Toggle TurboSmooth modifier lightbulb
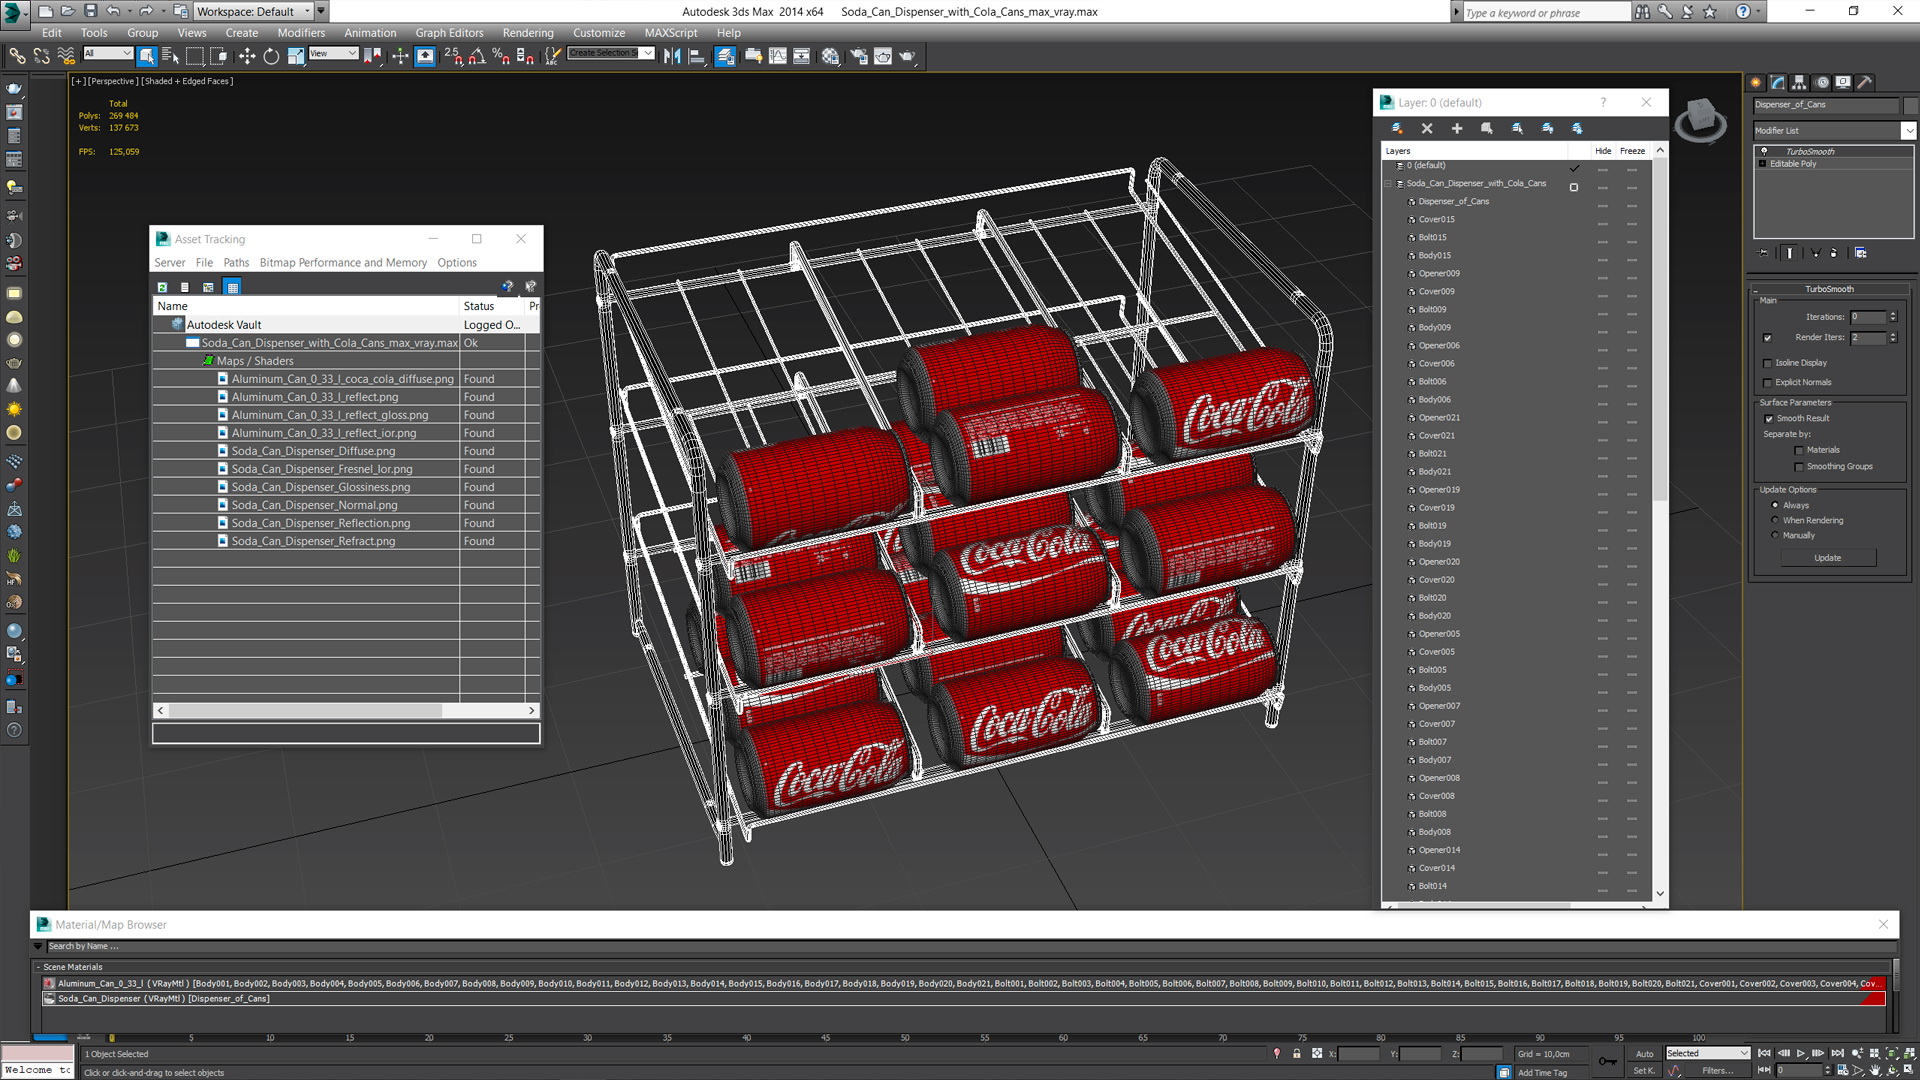1920x1080 pixels. click(1764, 151)
